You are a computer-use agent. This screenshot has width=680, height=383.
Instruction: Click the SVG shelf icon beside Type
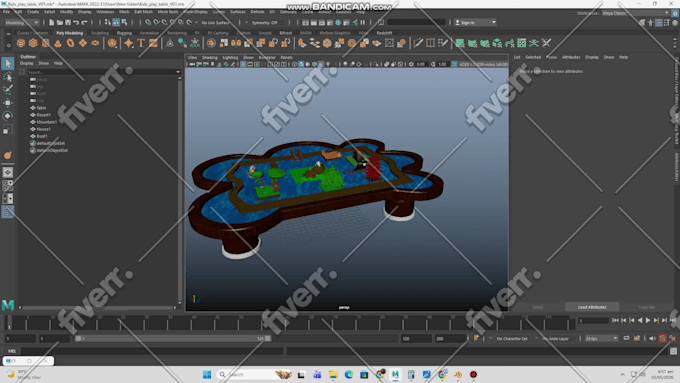[x=154, y=43]
